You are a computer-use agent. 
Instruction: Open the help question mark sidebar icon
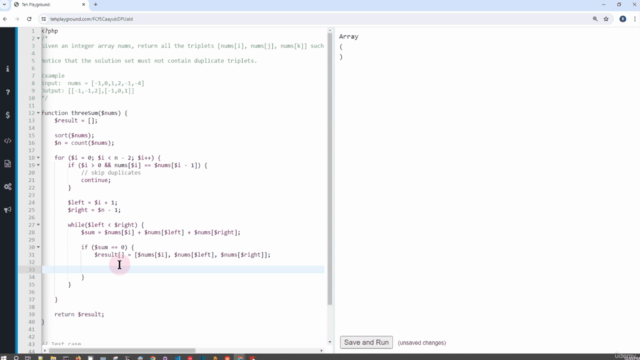(8, 92)
